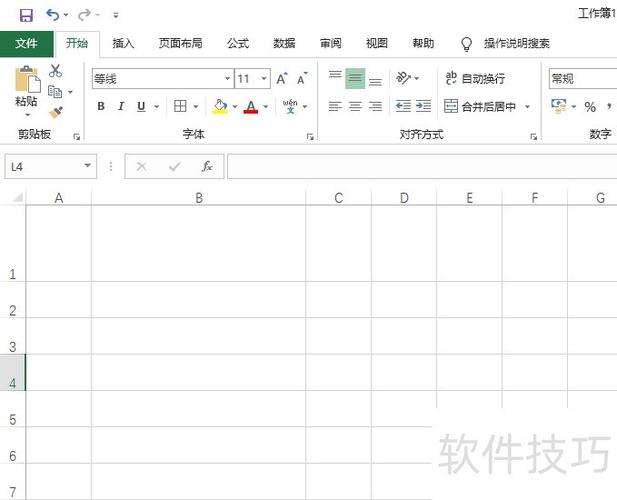The image size is (617, 500).
Task: Switch to the 数据 ribbon tab
Action: click(284, 43)
